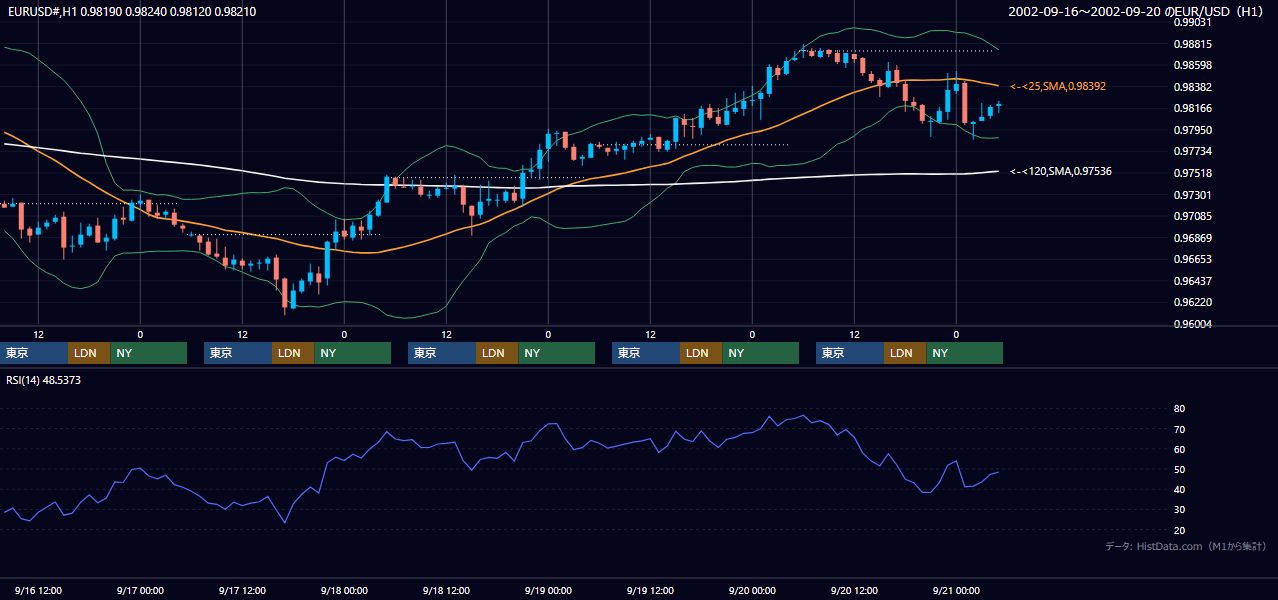1278x600 pixels.
Task: Click RSI scale level 20
Action: pyautogui.click(x=1180, y=530)
